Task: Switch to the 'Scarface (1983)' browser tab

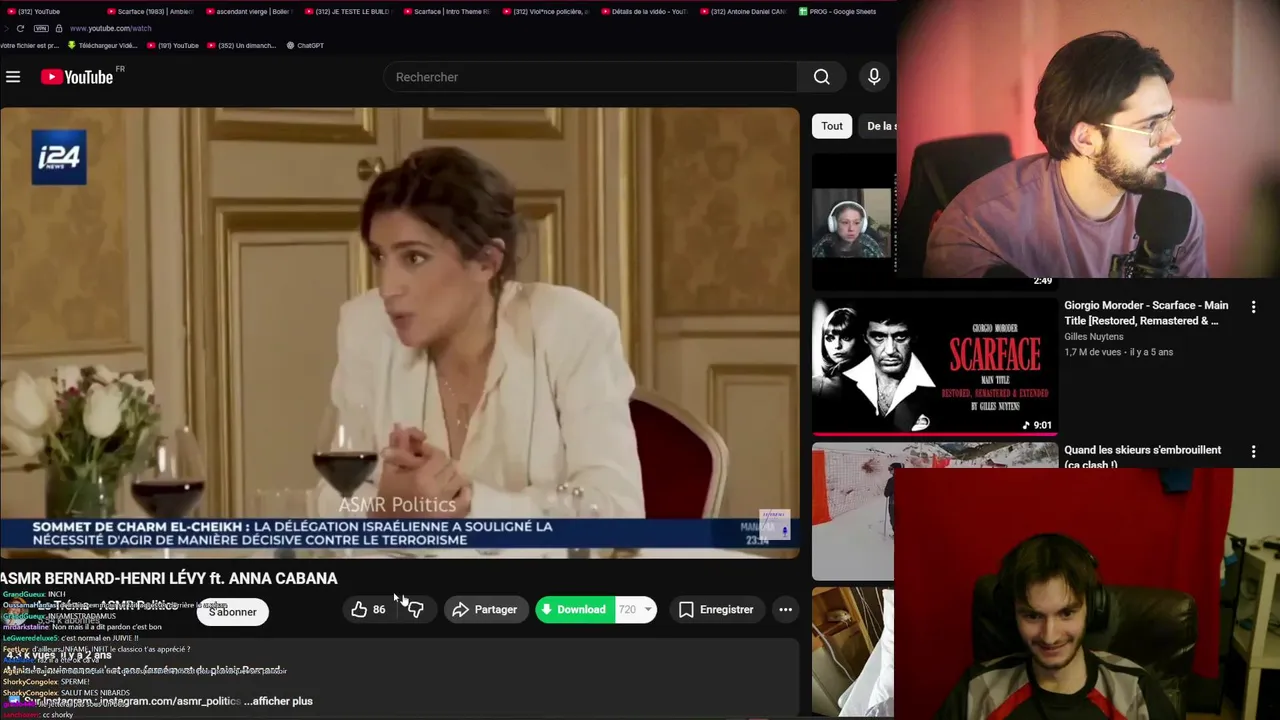Action: 149,11
